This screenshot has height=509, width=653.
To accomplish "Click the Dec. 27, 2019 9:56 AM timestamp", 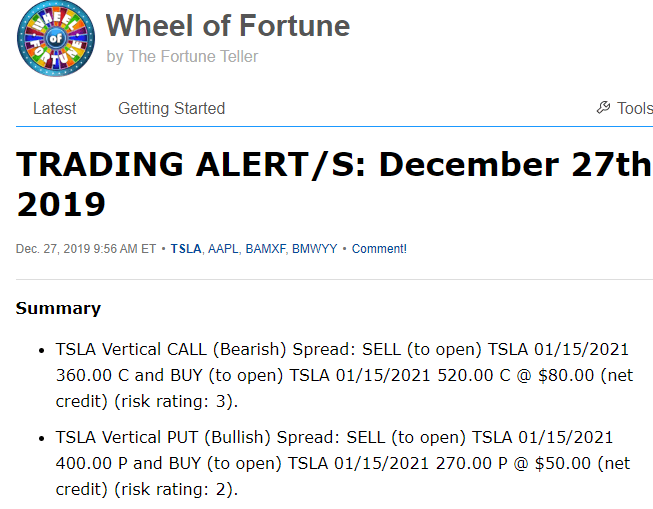I will (86, 249).
